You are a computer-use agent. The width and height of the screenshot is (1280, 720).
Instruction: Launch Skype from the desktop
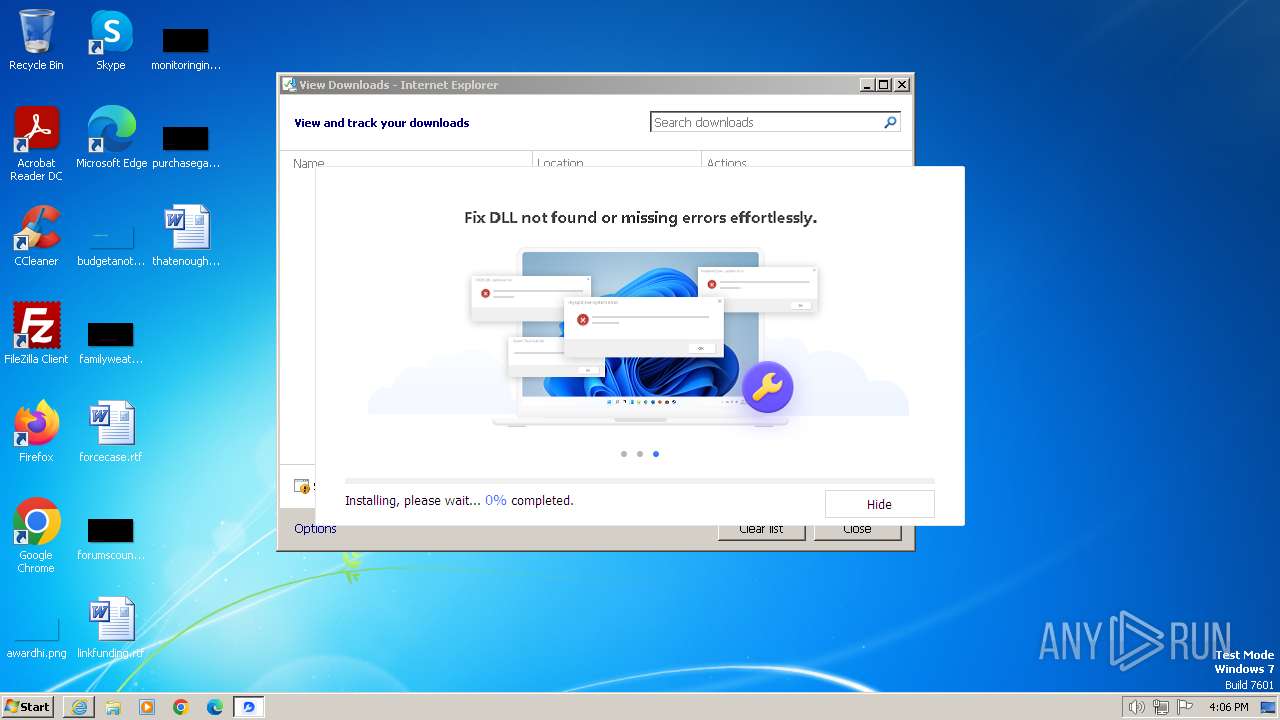click(110, 40)
